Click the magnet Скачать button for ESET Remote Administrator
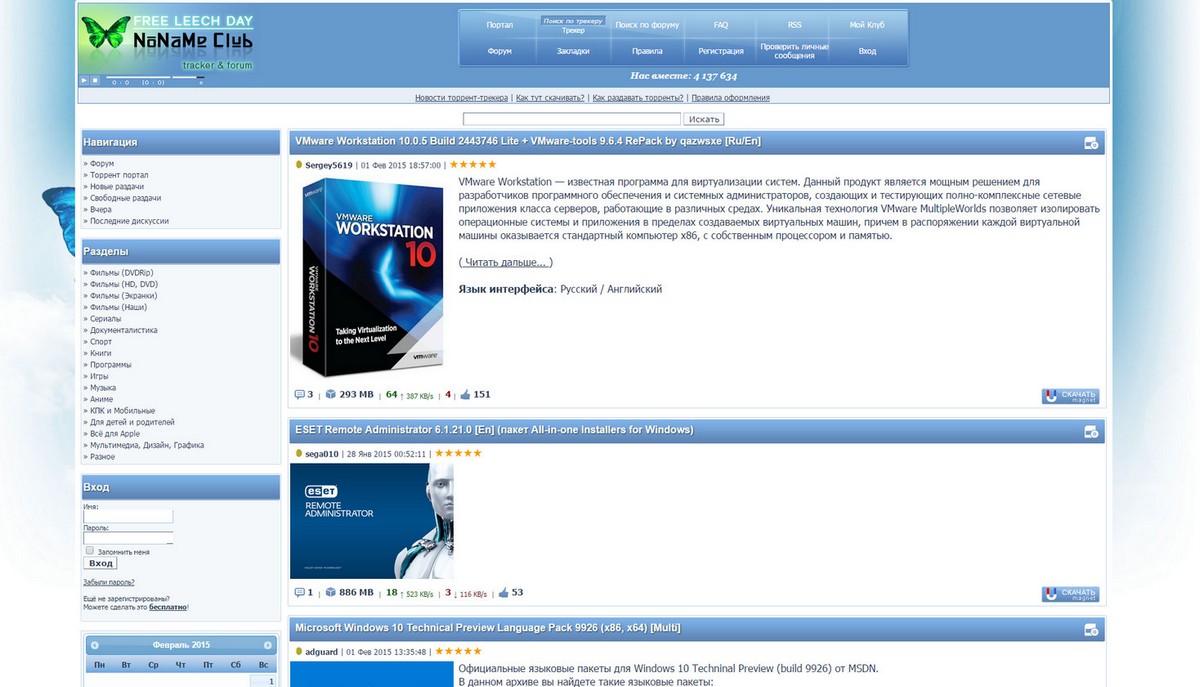This screenshot has height=687, width=1200. pos(1070,593)
